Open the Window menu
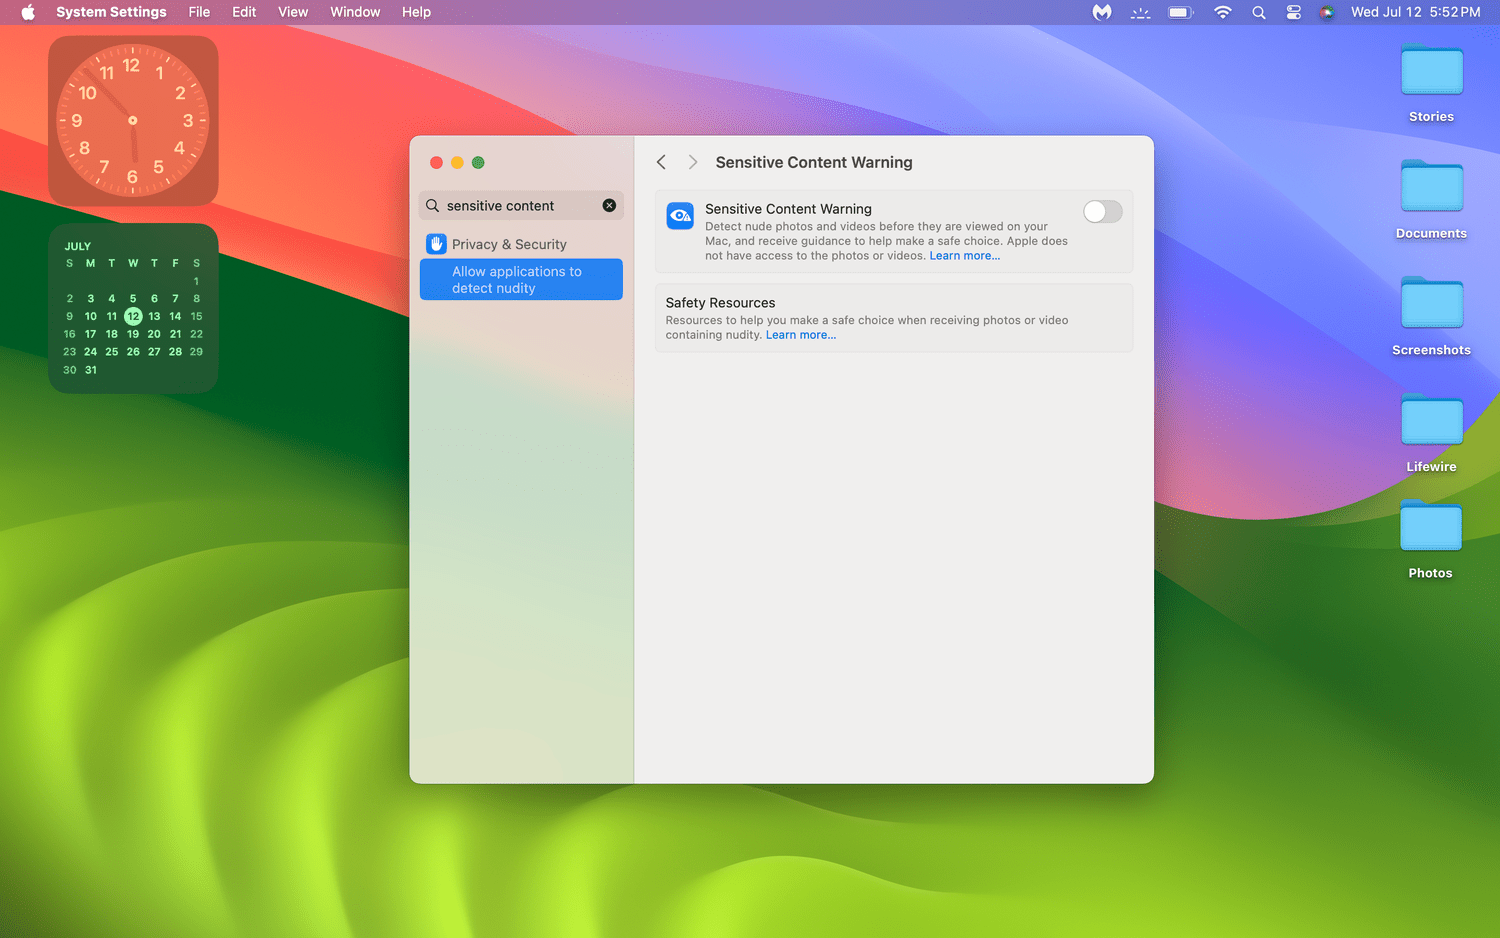The image size is (1500, 938). pyautogui.click(x=355, y=12)
